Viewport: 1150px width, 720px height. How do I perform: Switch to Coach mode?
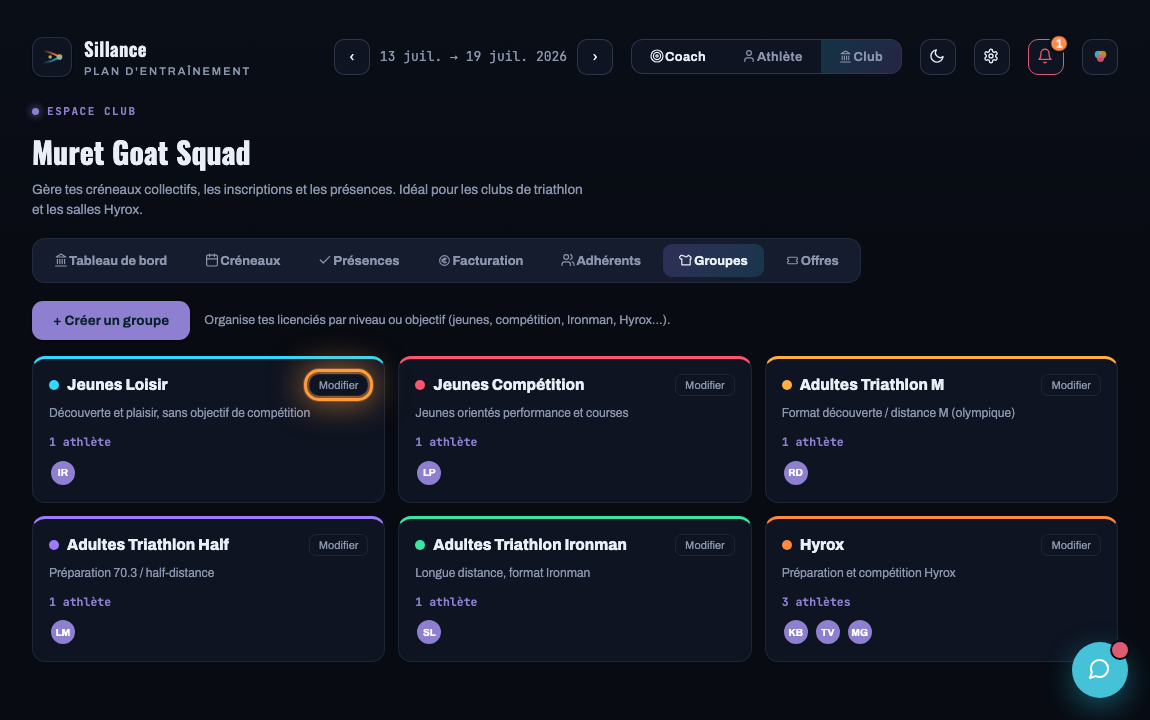[678, 56]
